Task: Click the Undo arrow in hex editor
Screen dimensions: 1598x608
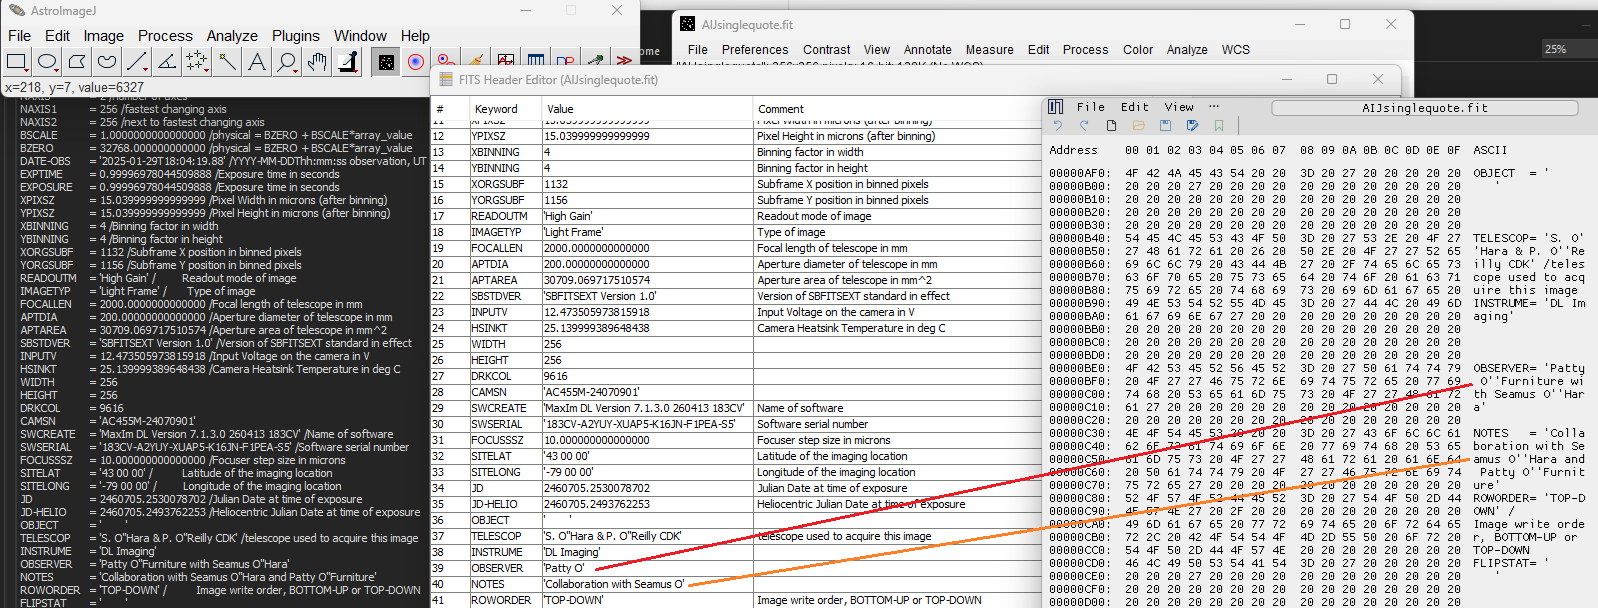Action: pyautogui.click(x=1057, y=126)
